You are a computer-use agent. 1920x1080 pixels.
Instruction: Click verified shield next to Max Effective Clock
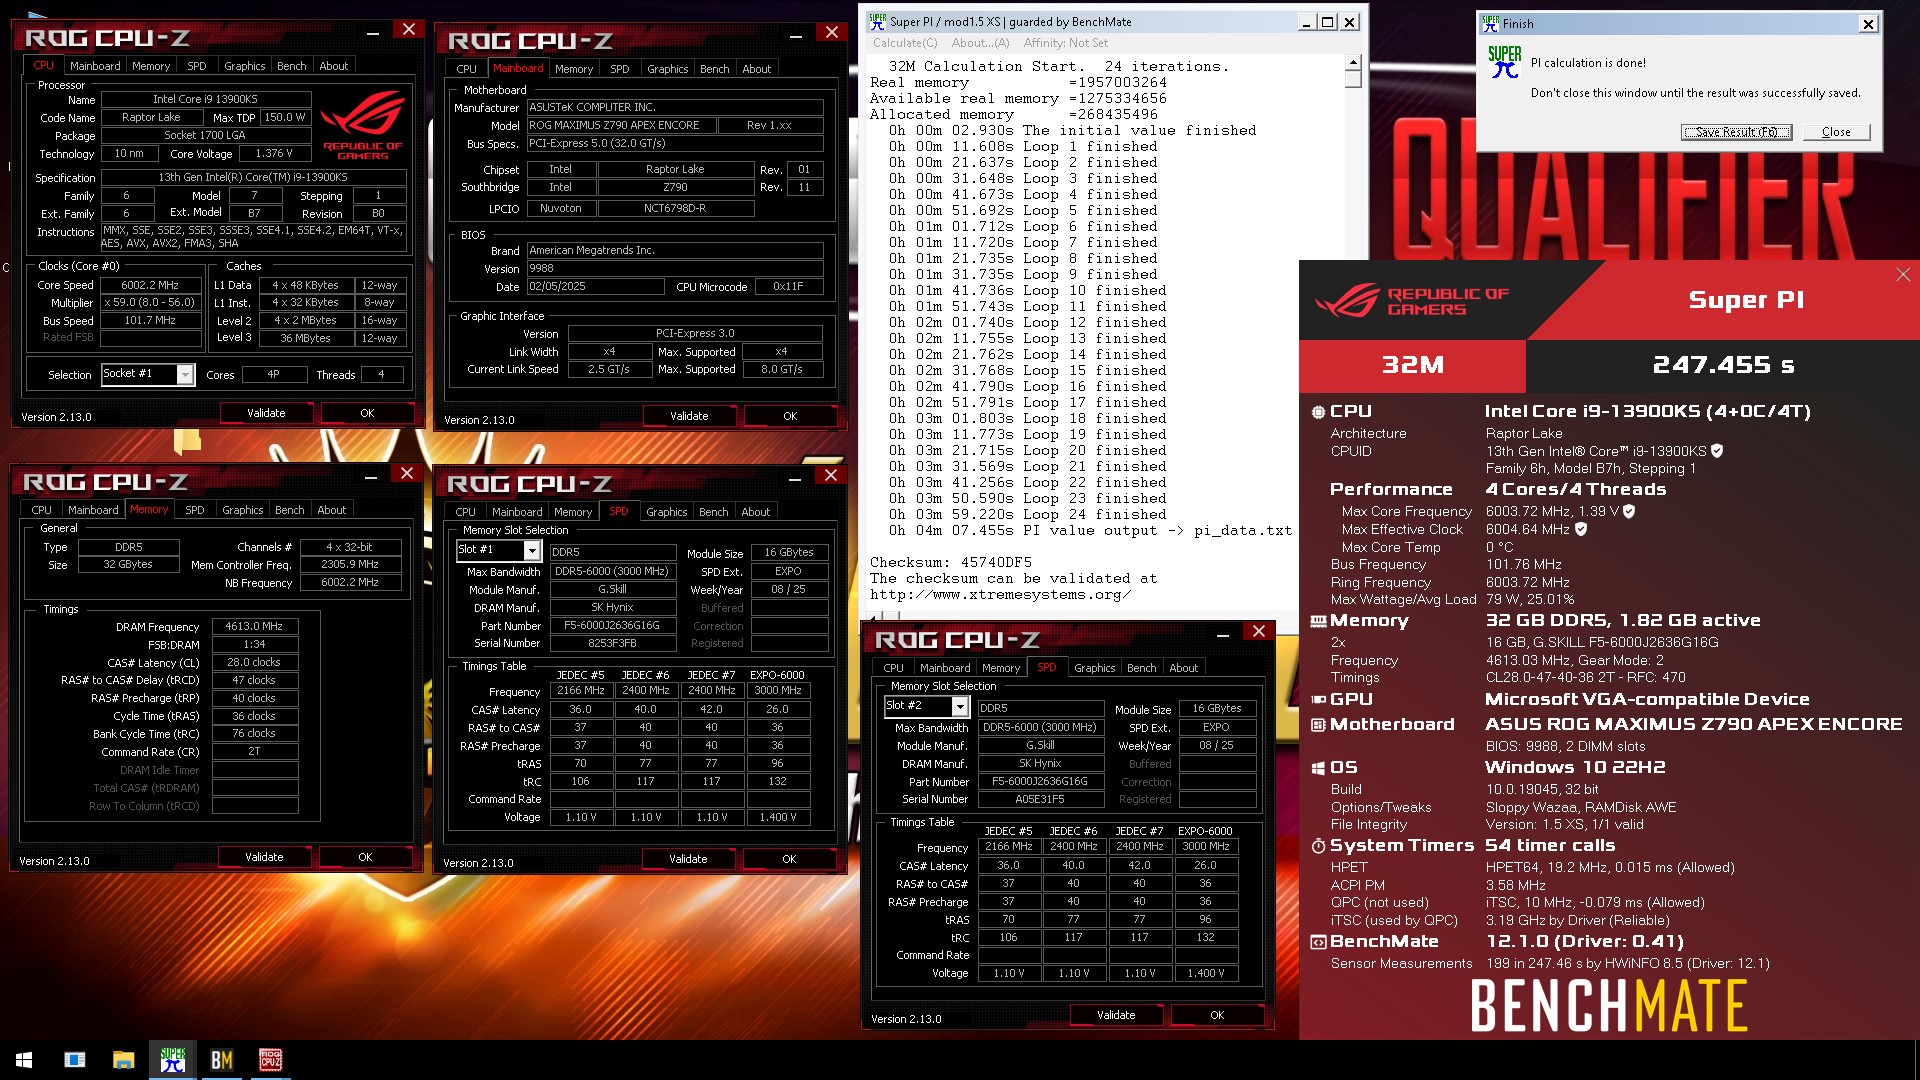pos(1581,529)
